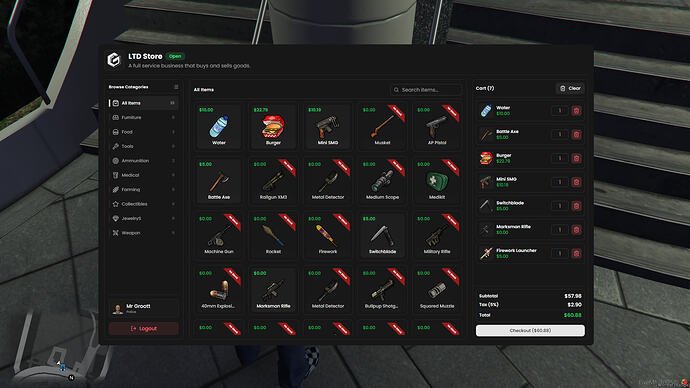Edit quantity field for Battle Axe in cart
Screen dimensions: 690x388
(559, 135)
